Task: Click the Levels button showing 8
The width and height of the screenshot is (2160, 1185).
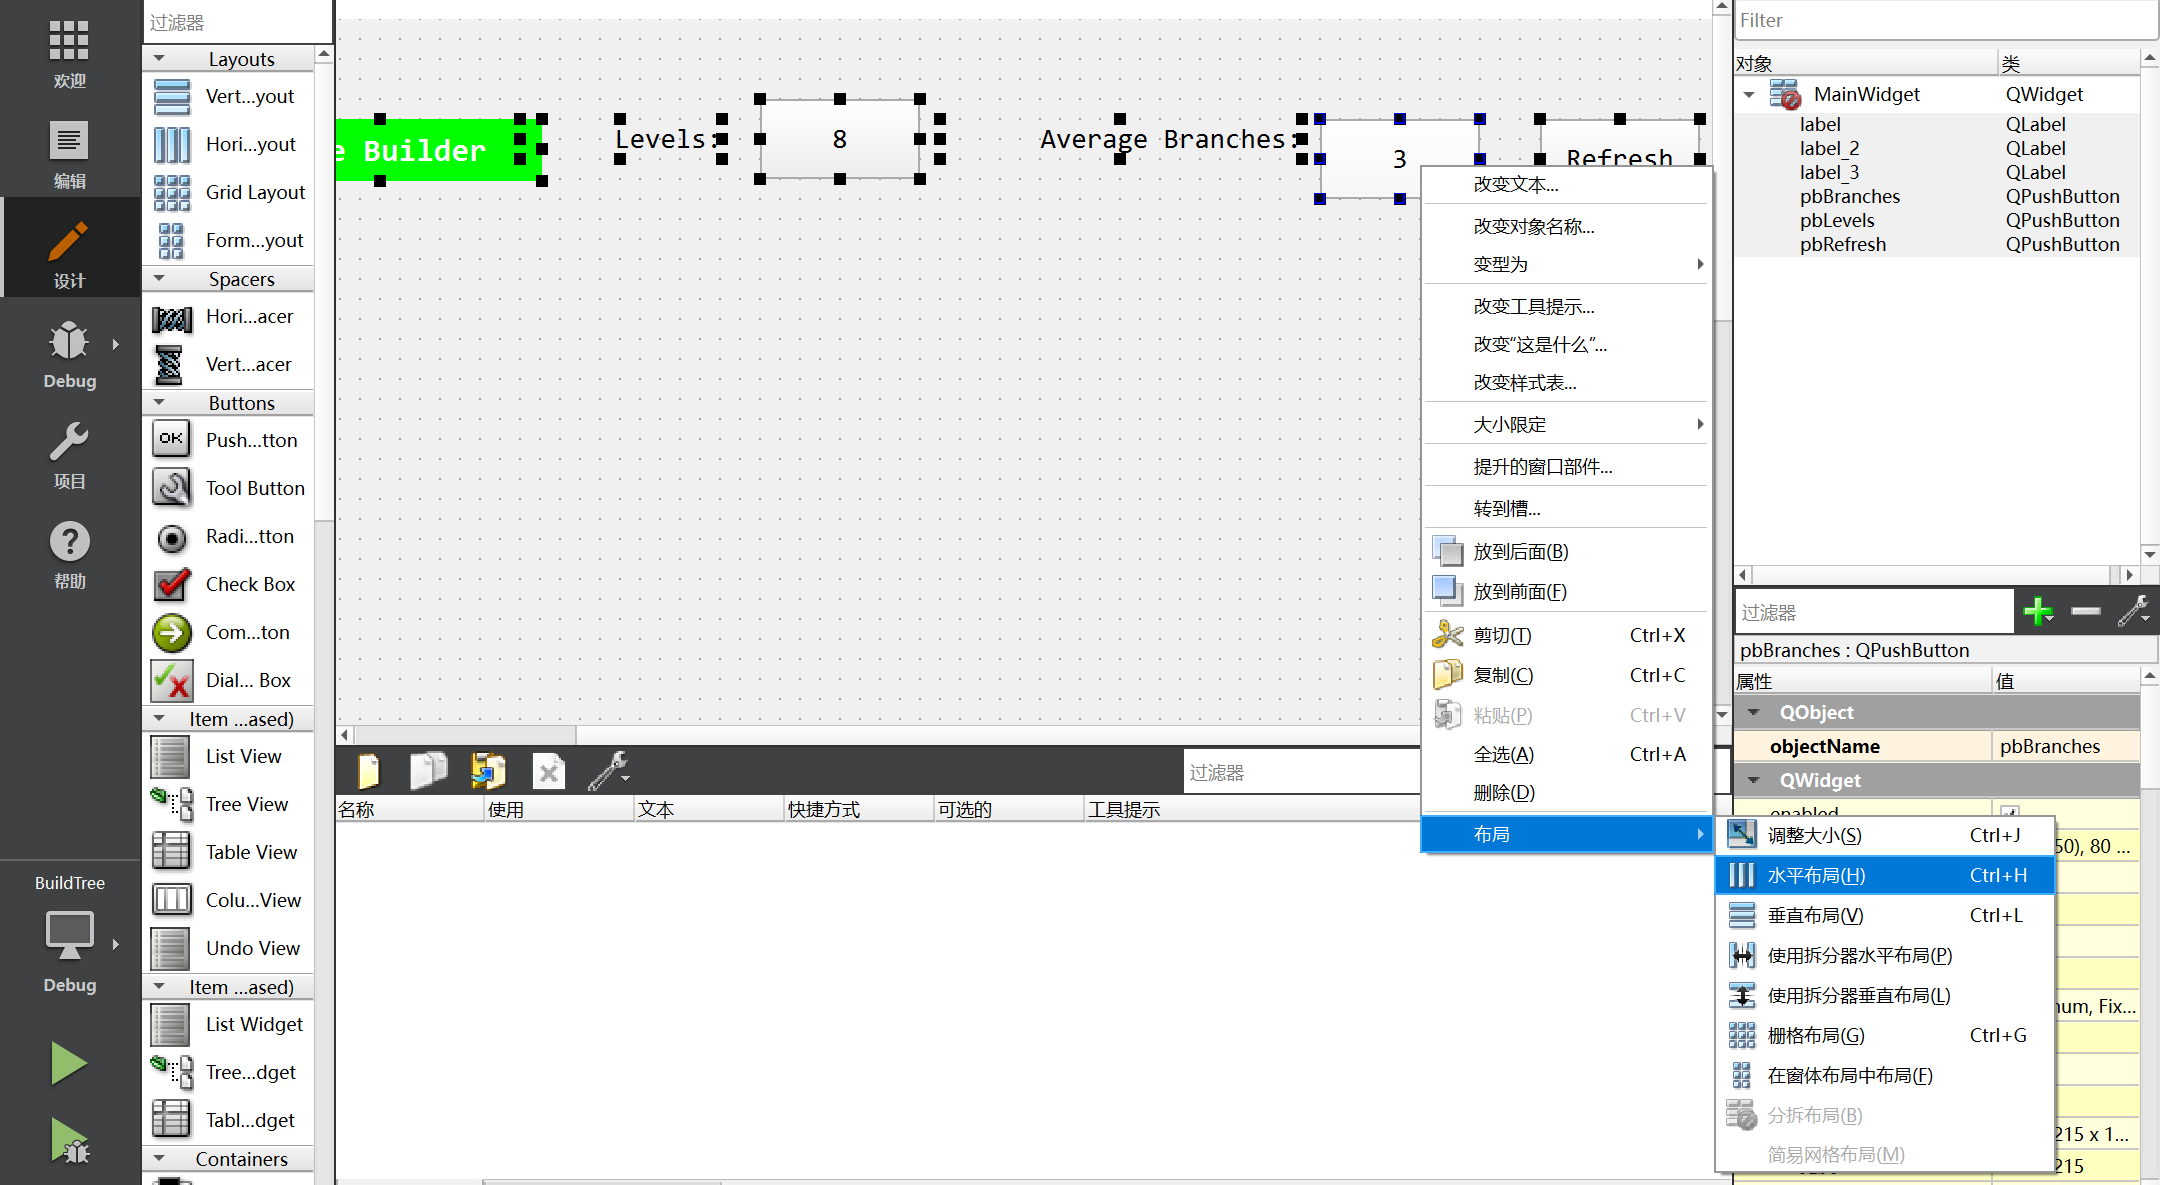Action: point(839,139)
